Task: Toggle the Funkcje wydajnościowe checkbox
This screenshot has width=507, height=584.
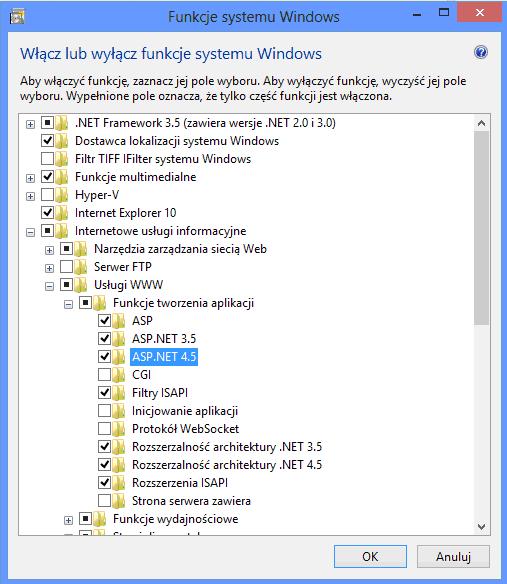Action: click(x=85, y=518)
